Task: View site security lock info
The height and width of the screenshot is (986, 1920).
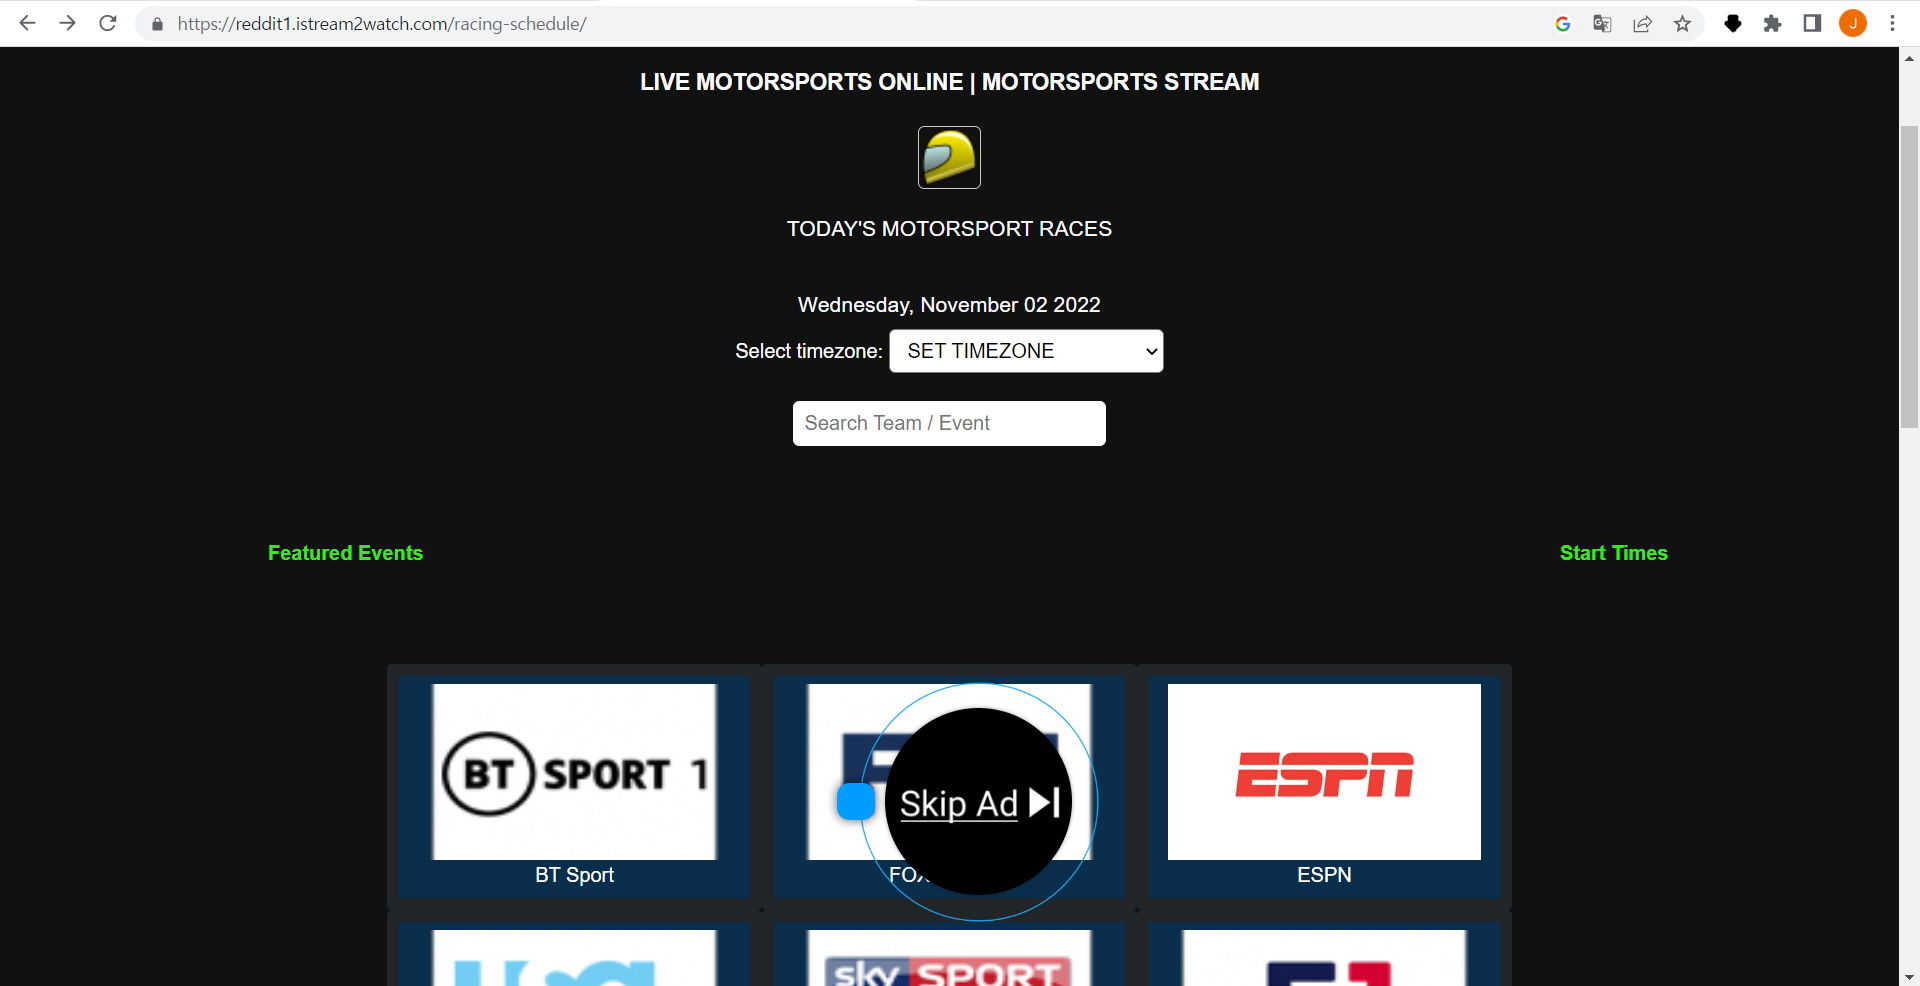Action: (157, 24)
